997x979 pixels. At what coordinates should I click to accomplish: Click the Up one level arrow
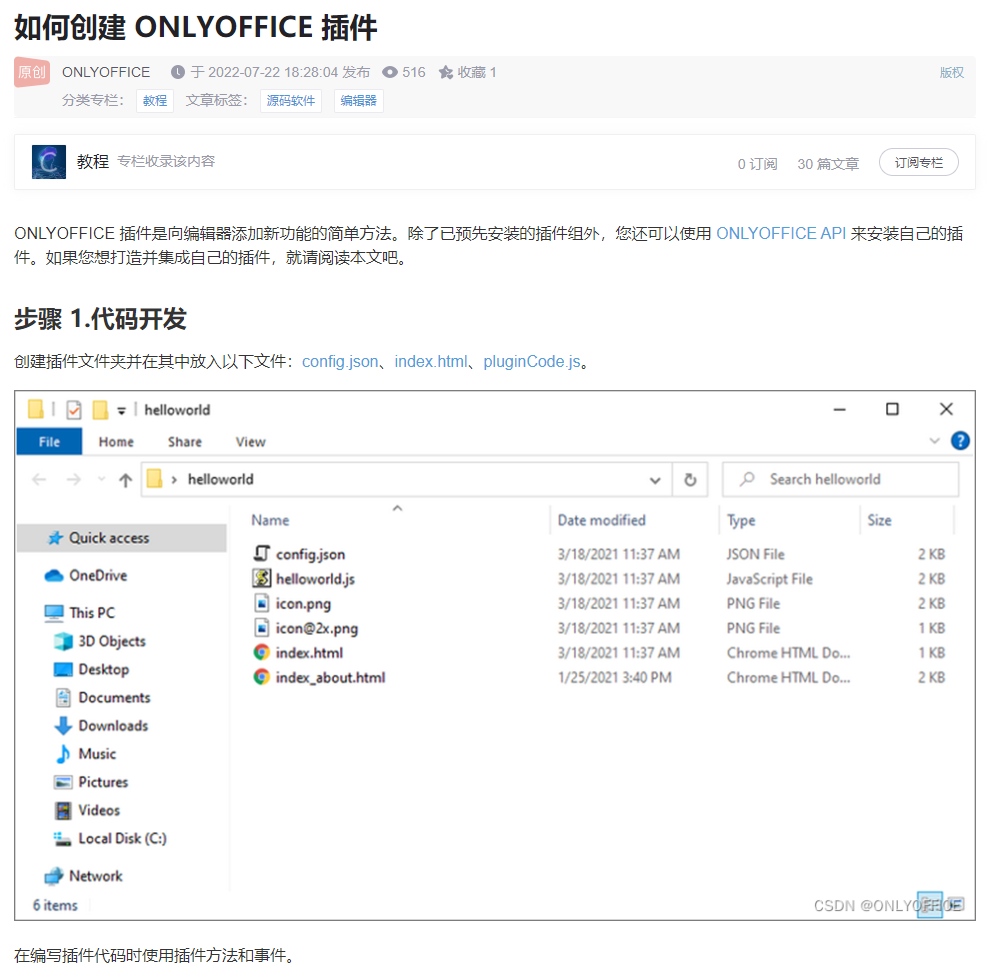(x=126, y=481)
